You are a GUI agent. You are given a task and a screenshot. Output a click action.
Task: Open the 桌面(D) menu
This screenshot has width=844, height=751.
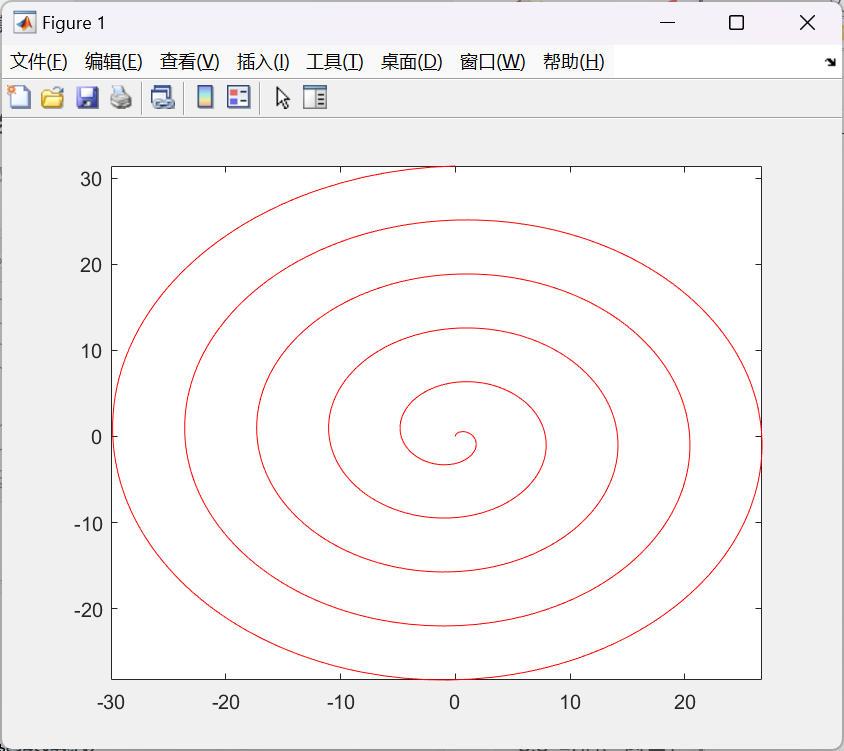tap(411, 62)
